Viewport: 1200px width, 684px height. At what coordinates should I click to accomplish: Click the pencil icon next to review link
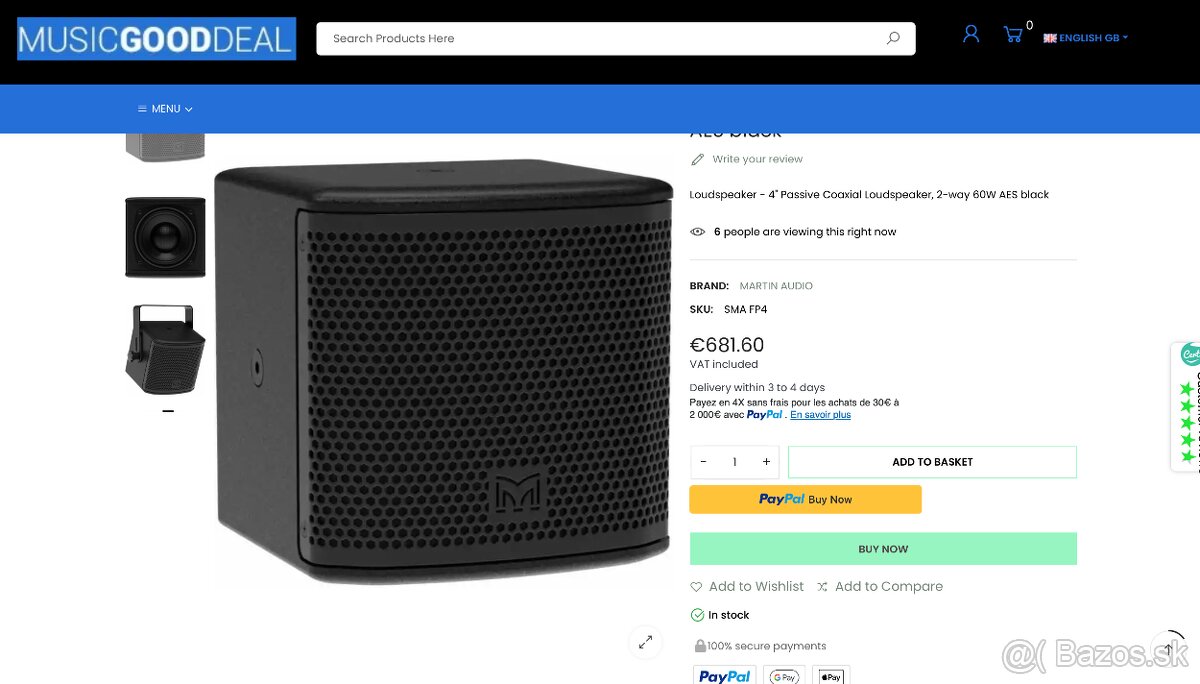click(696, 158)
